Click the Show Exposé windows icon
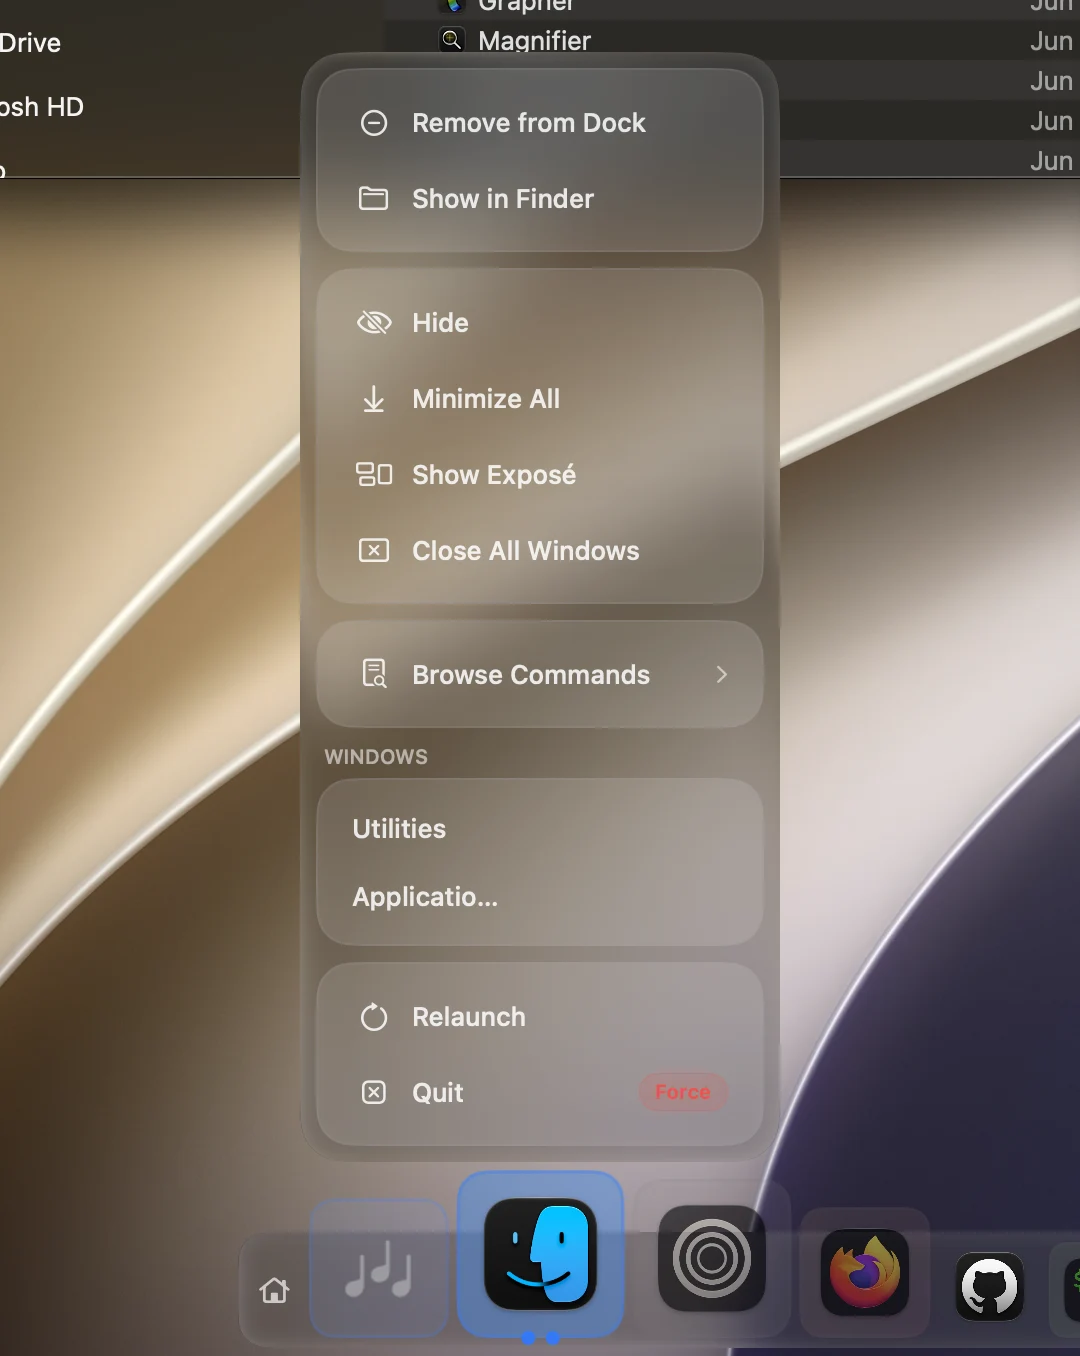Image resolution: width=1080 pixels, height=1356 pixels. [374, 475]
